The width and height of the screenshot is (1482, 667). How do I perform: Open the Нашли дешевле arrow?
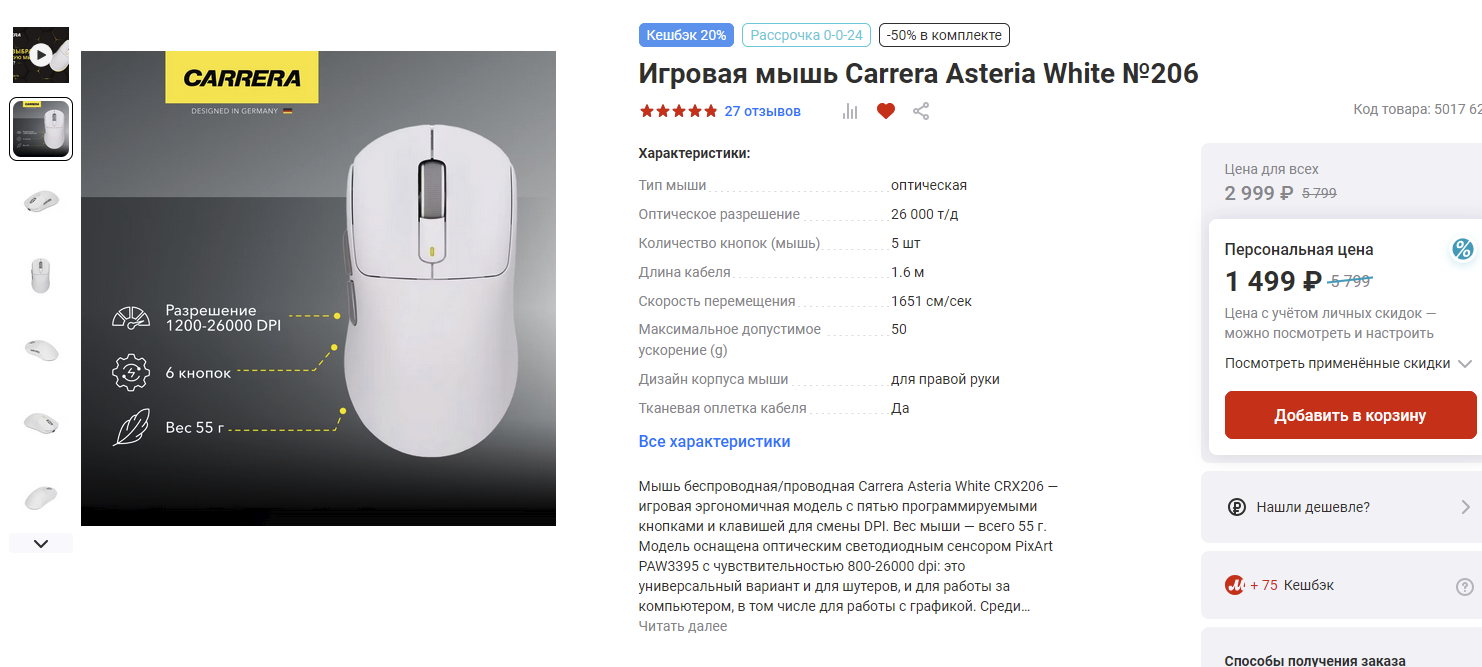coord(1466,507)
